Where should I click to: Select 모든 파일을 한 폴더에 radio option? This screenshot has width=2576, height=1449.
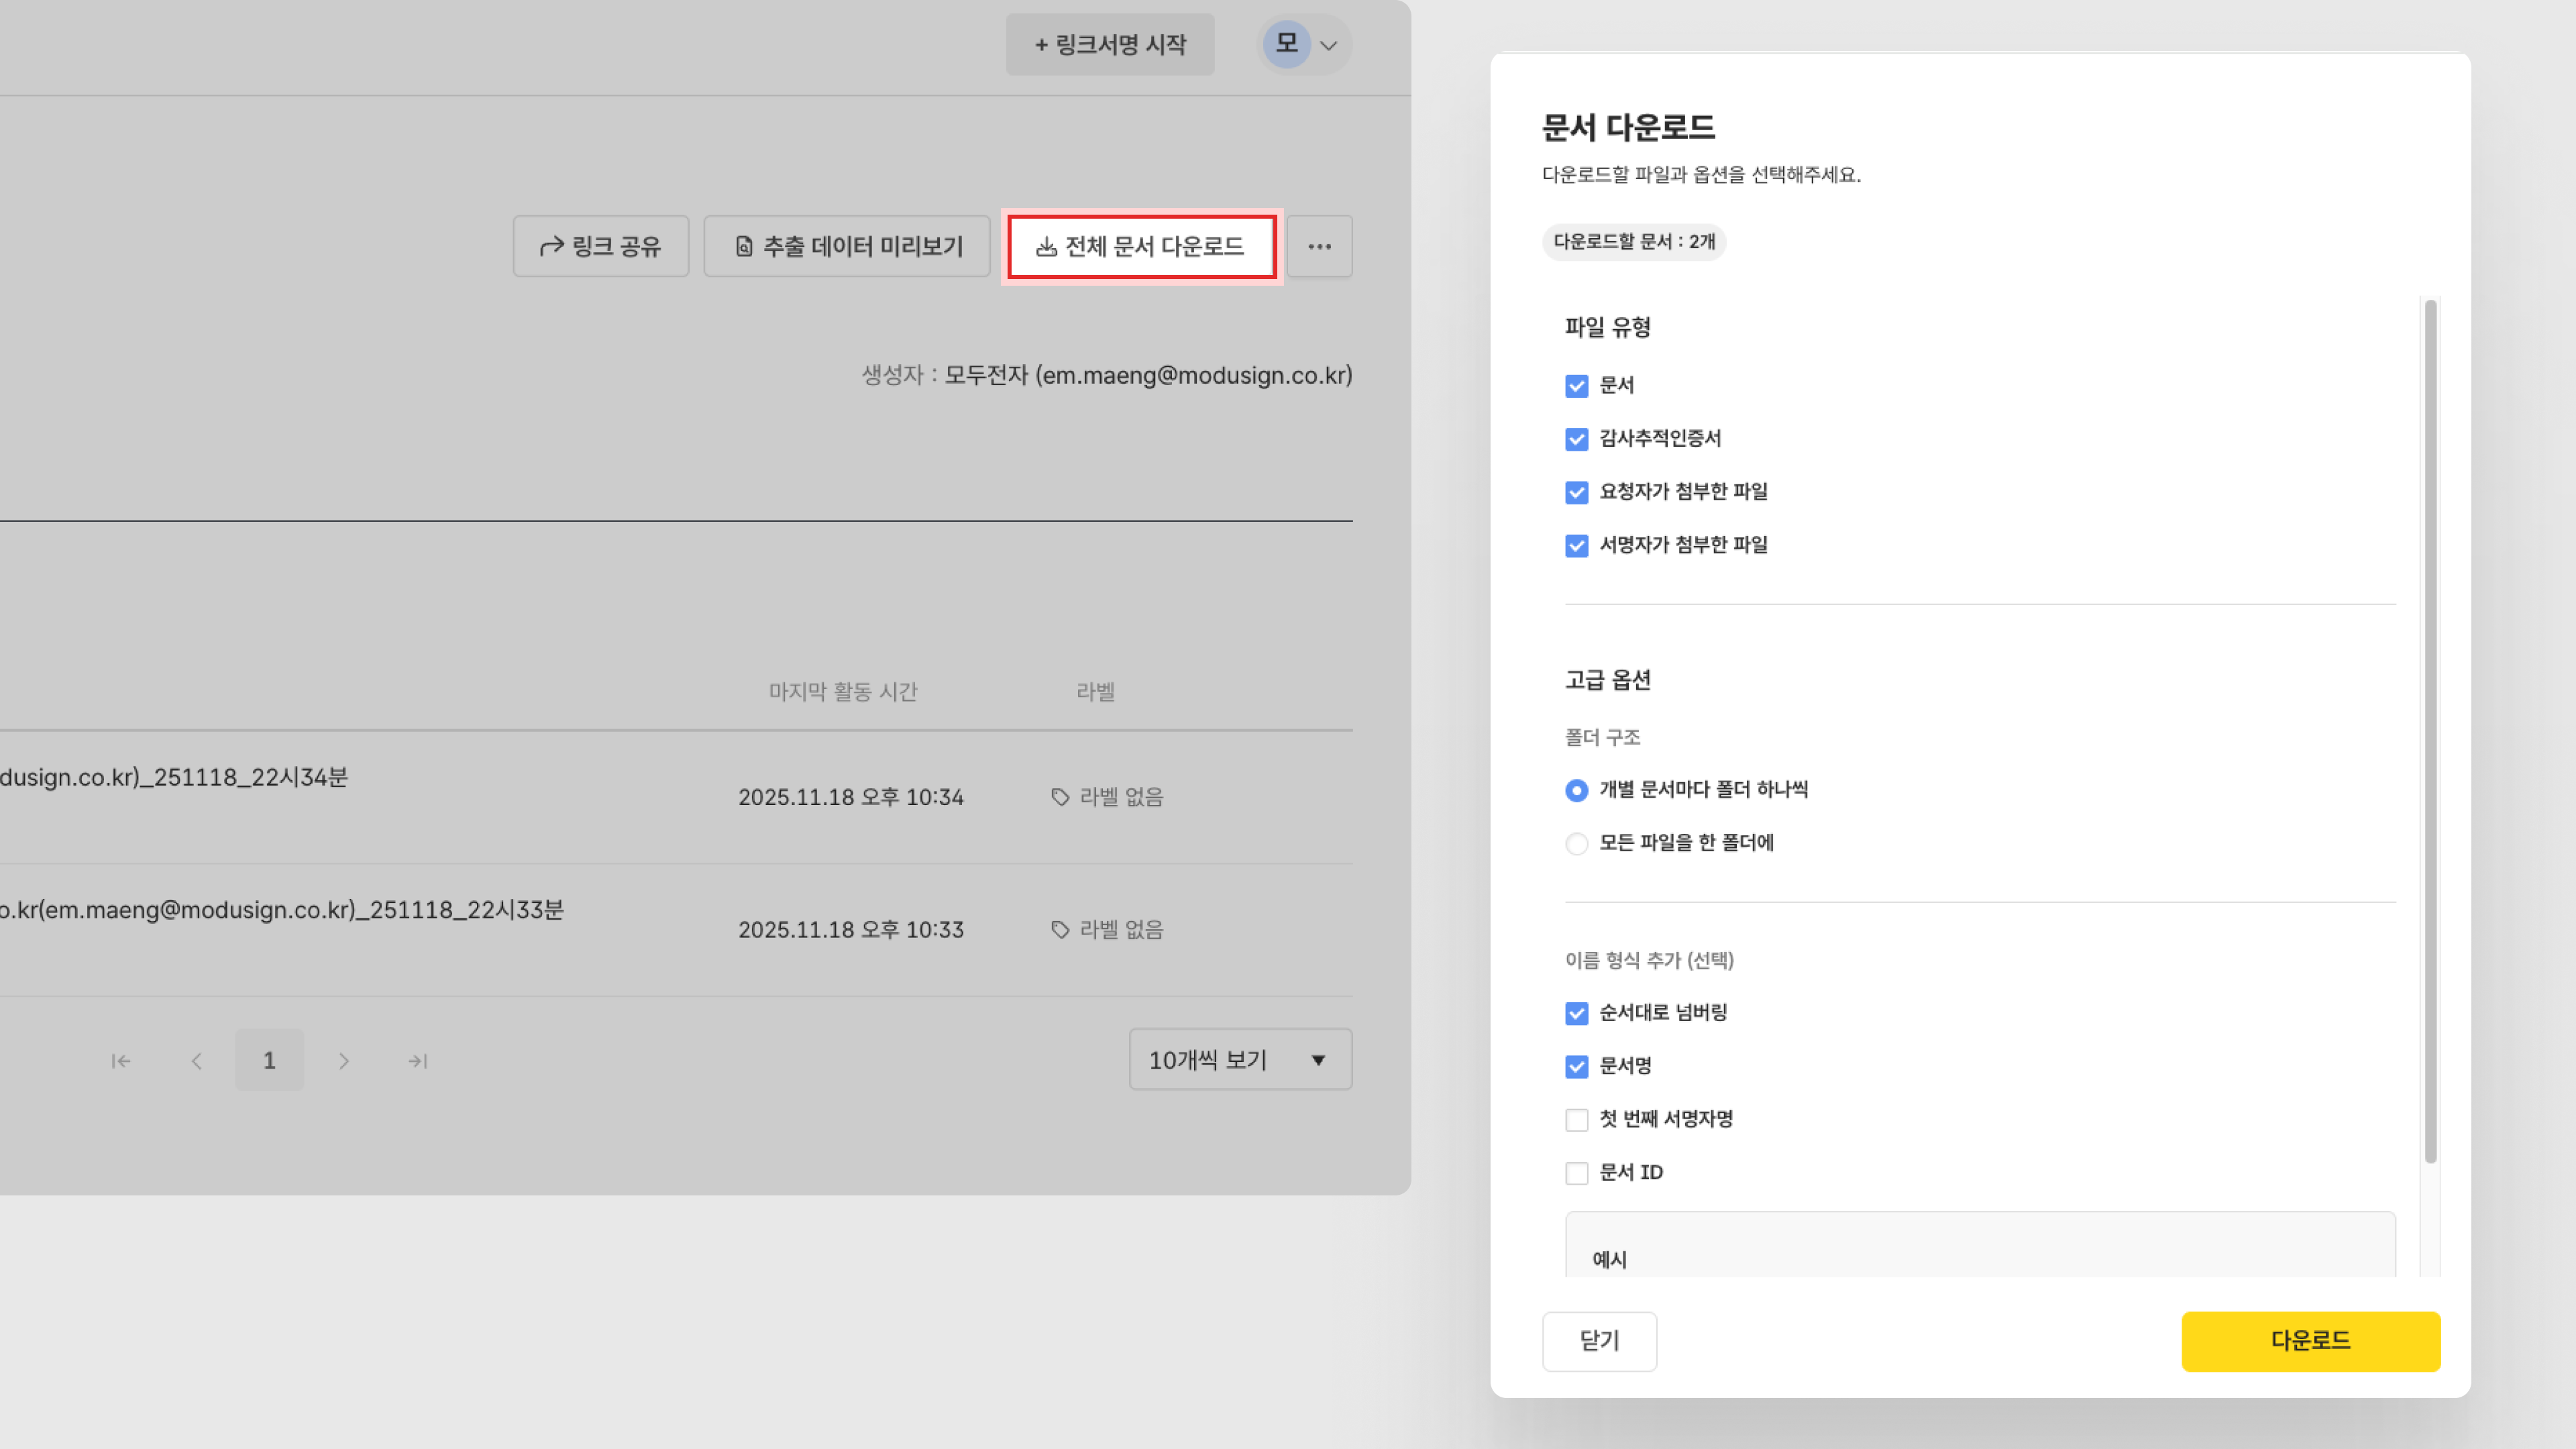(x=1577, y=844)
